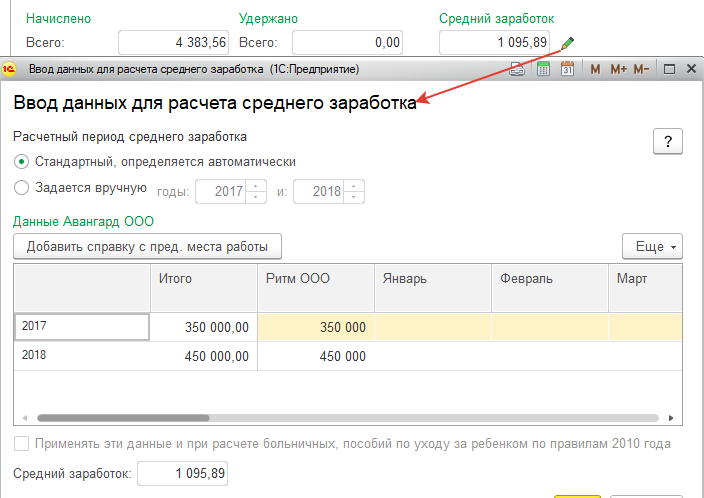Click the 450 000,00 total cell
Image resolution: width=704 pixels, height=498 pixels.
click(x=204, y=356)
